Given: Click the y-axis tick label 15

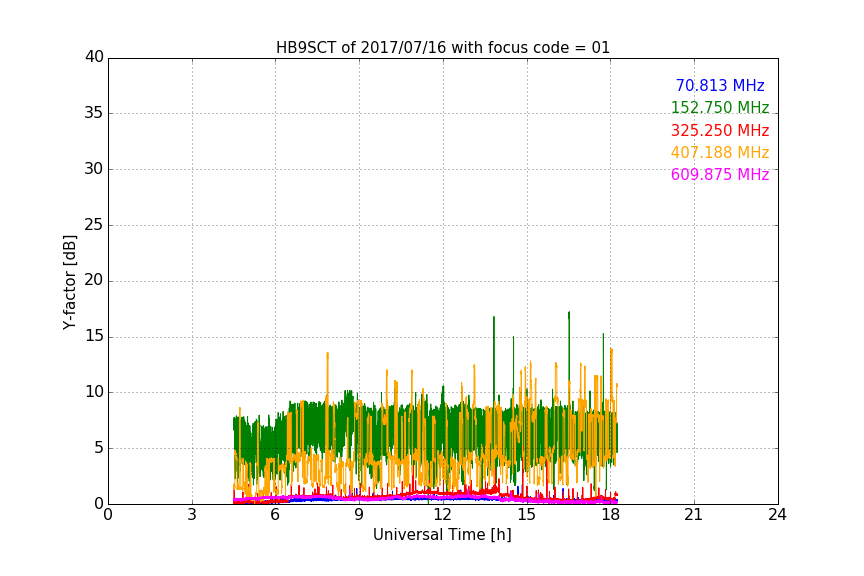Looking at the screenshot, I should 94,336.
